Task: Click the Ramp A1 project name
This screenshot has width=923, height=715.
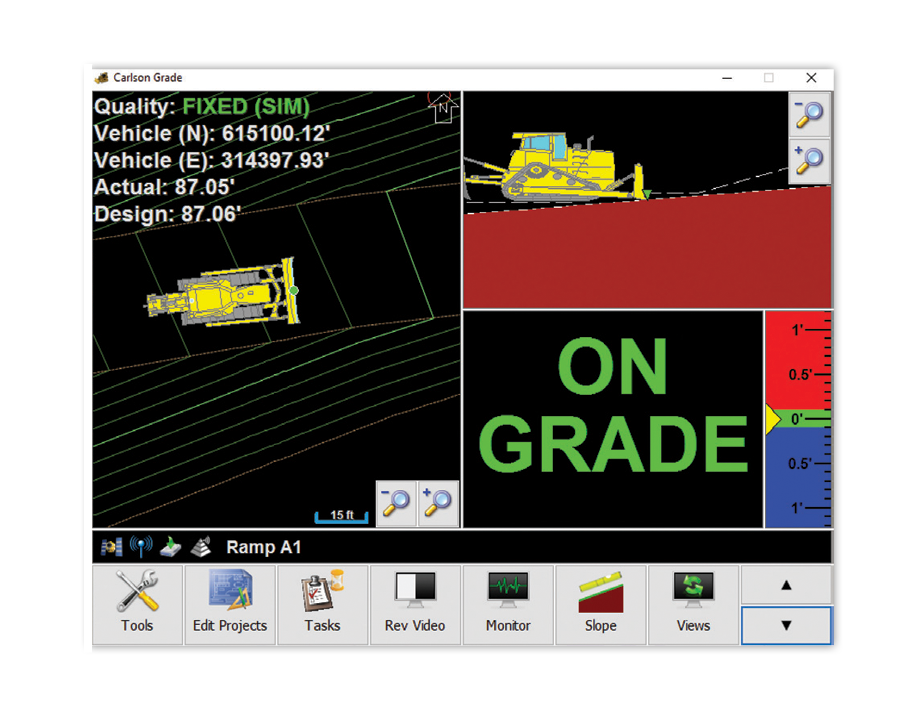Action: coord(263,547)
